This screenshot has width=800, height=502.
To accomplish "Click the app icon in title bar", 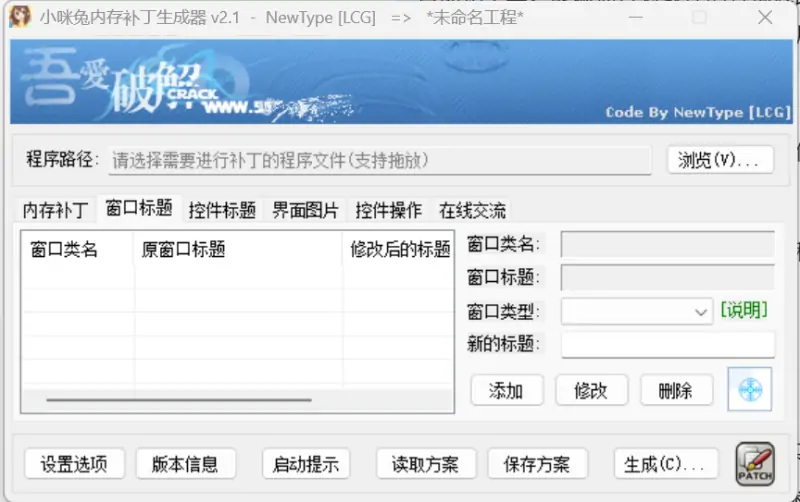I will coord(20,17).
